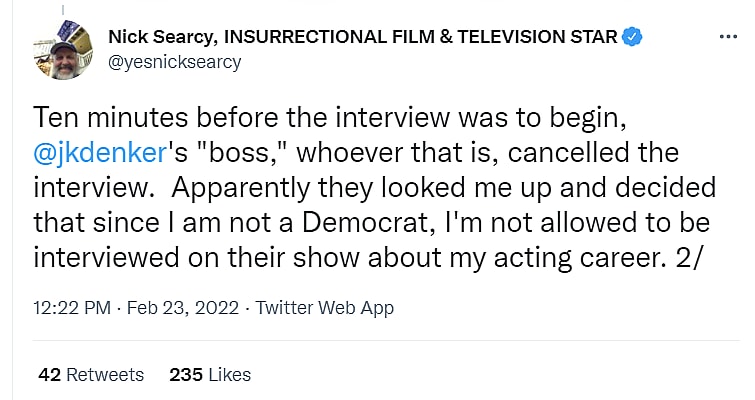View the 235 Likes list
Viewport: 755px width, 400px height.
point(210,375)
